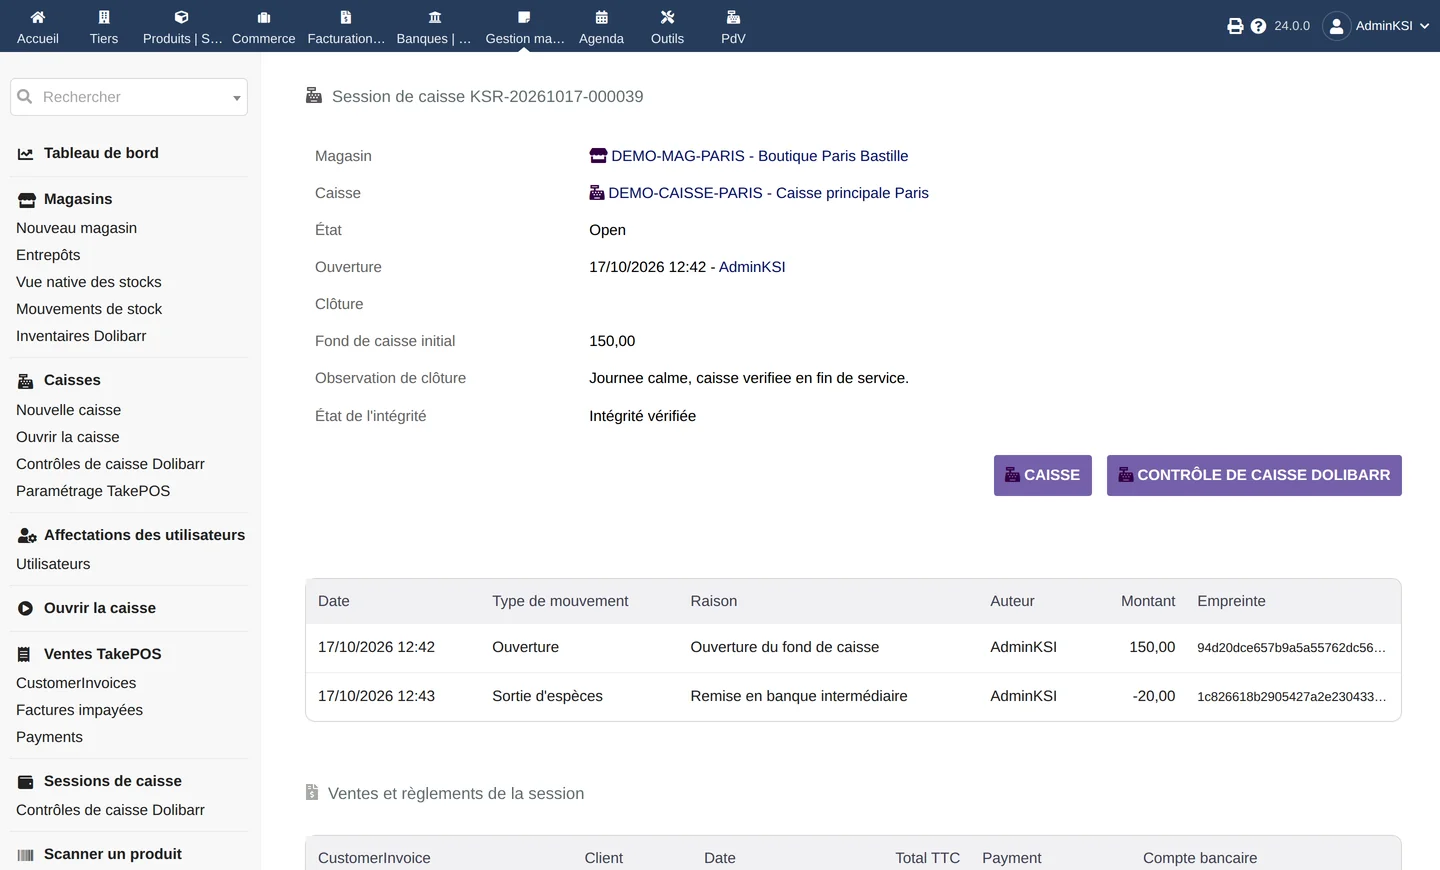Open the Outils wrench icon

click(667, 17)
